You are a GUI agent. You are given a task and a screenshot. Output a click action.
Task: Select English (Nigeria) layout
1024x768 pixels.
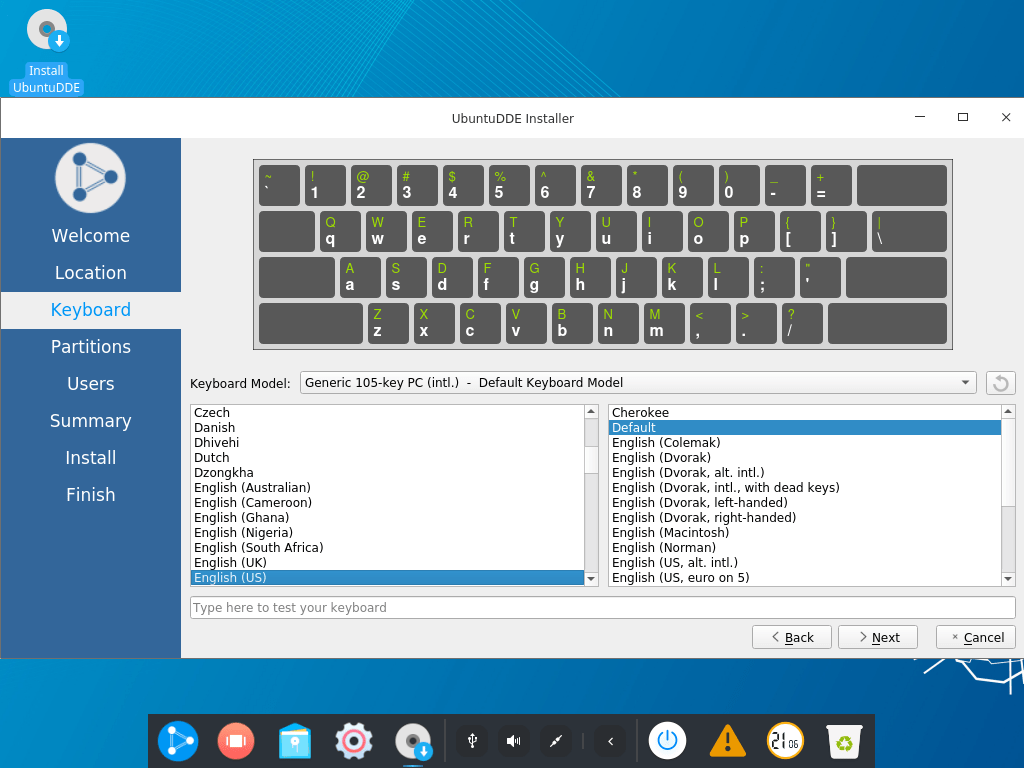[387, 533]
